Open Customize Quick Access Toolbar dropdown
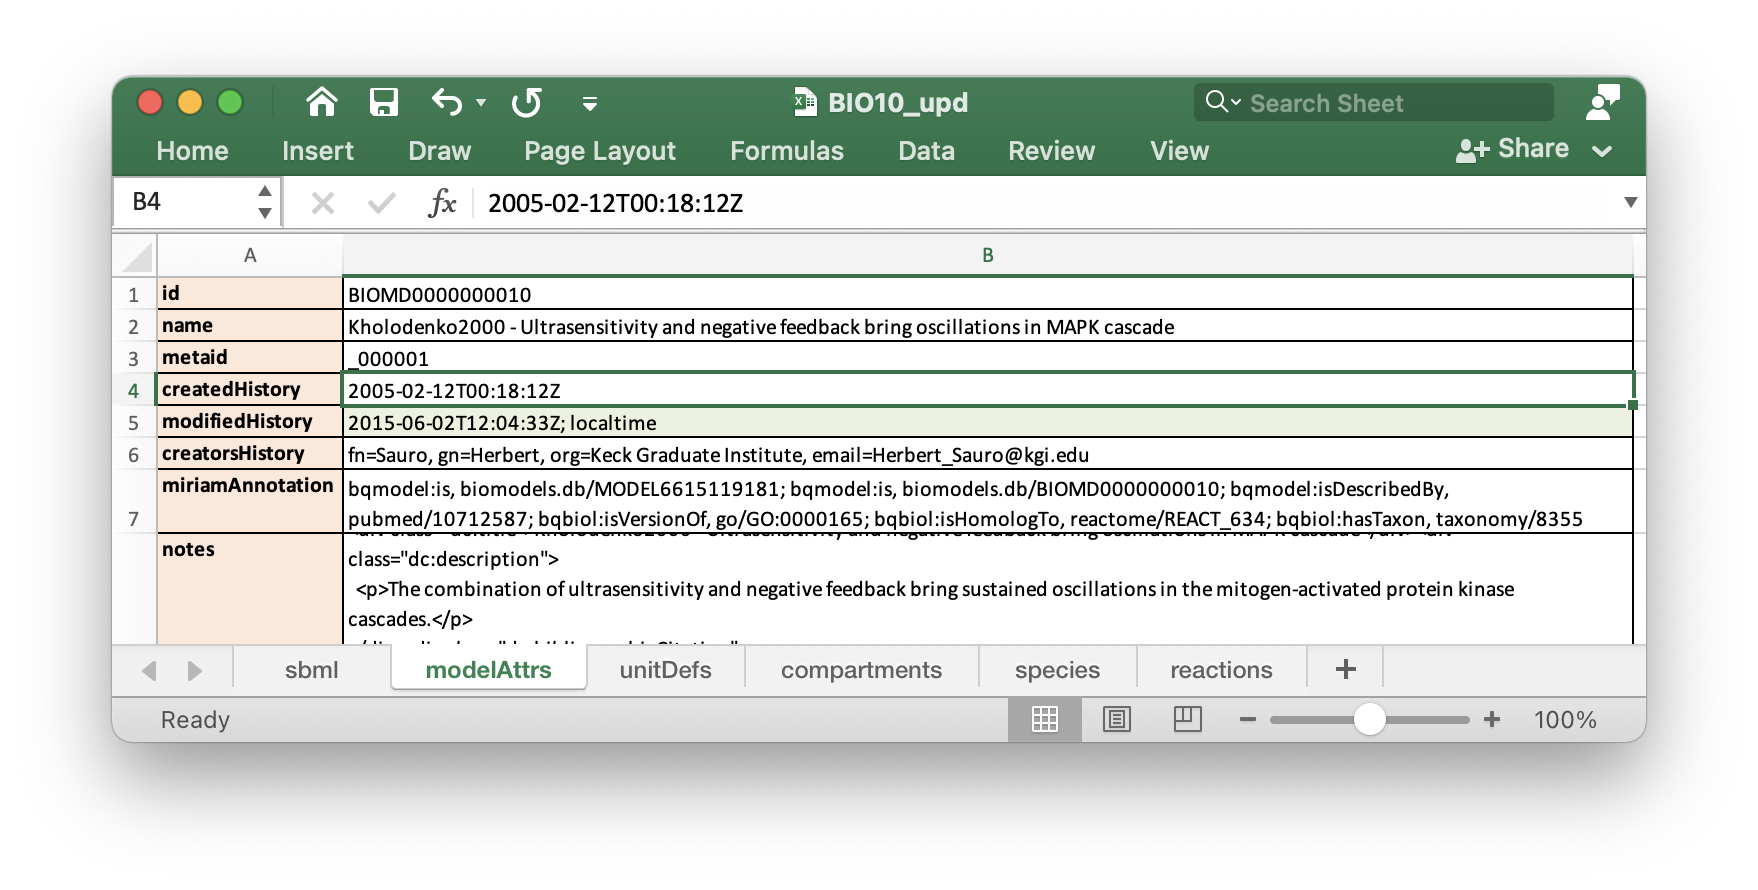This screenshot has height=890, width=1758. tap(590, 103)
